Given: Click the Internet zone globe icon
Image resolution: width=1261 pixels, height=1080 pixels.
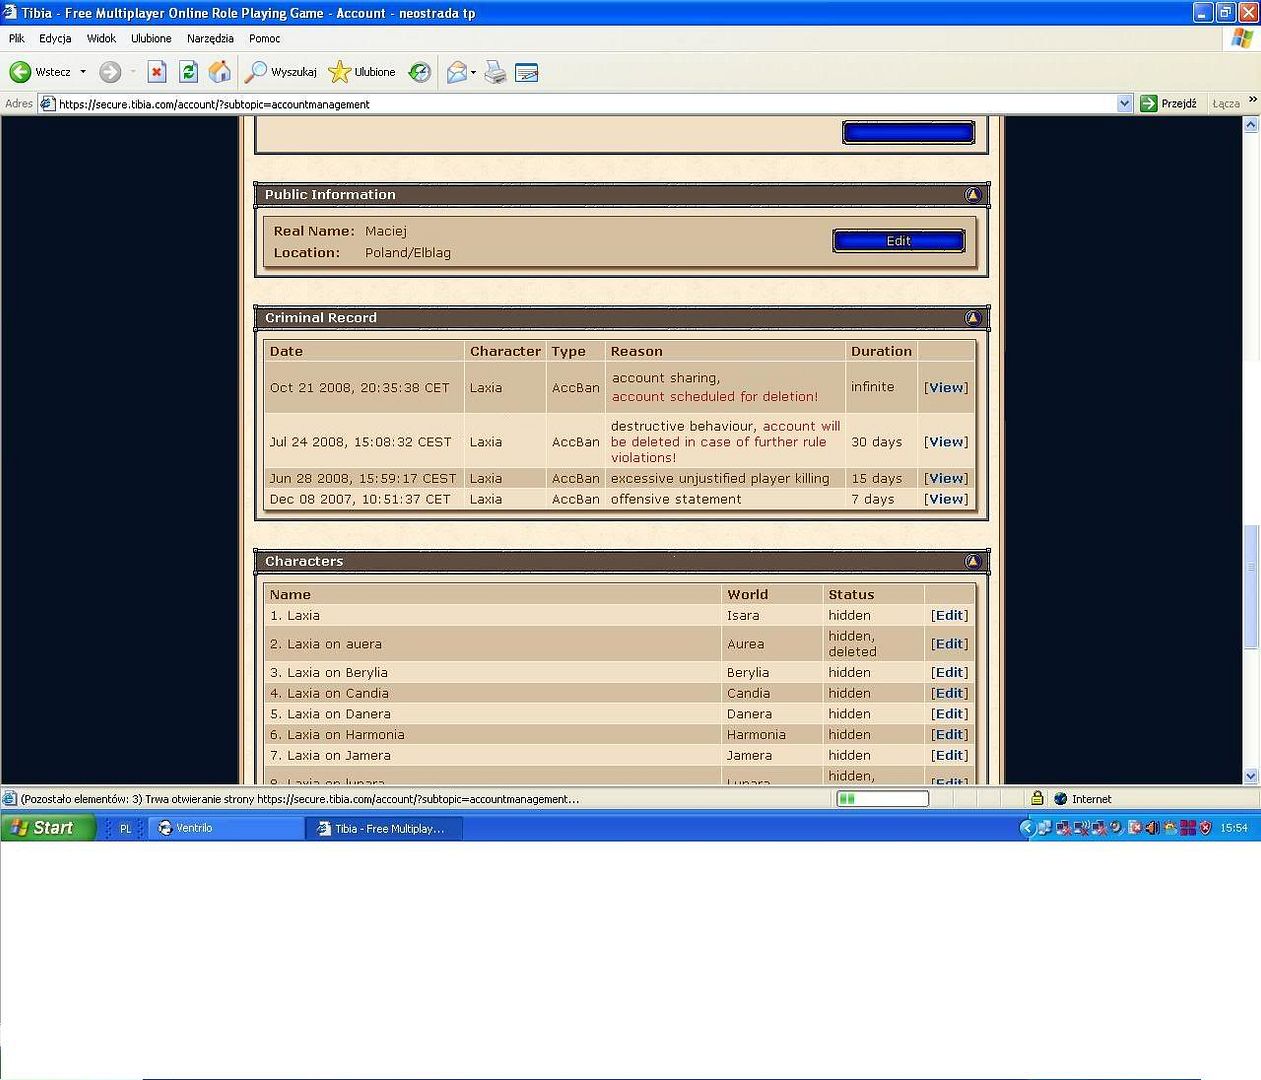Looking at the screenshot, I should click(1061, 799).
